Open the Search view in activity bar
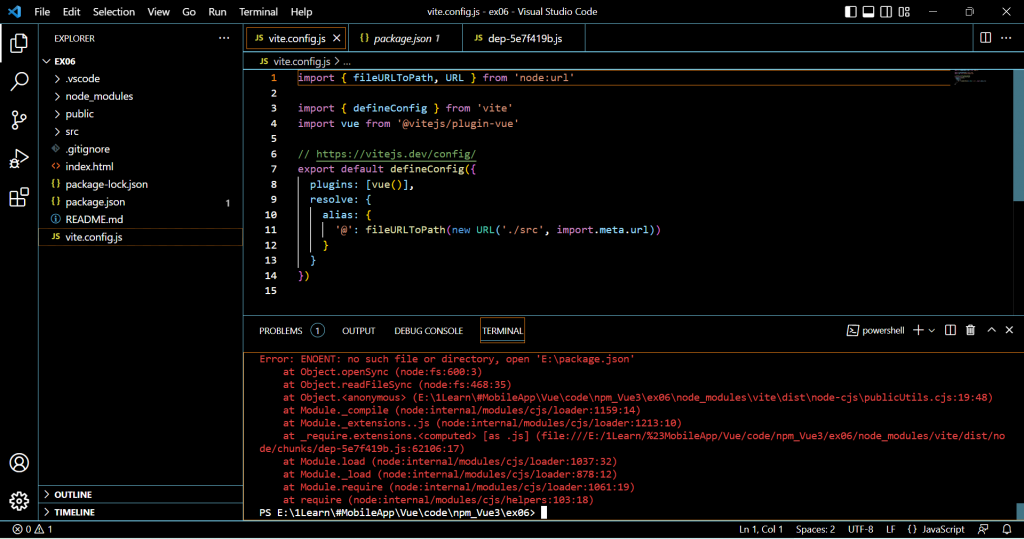1024x539 pixels. (19, 82)
